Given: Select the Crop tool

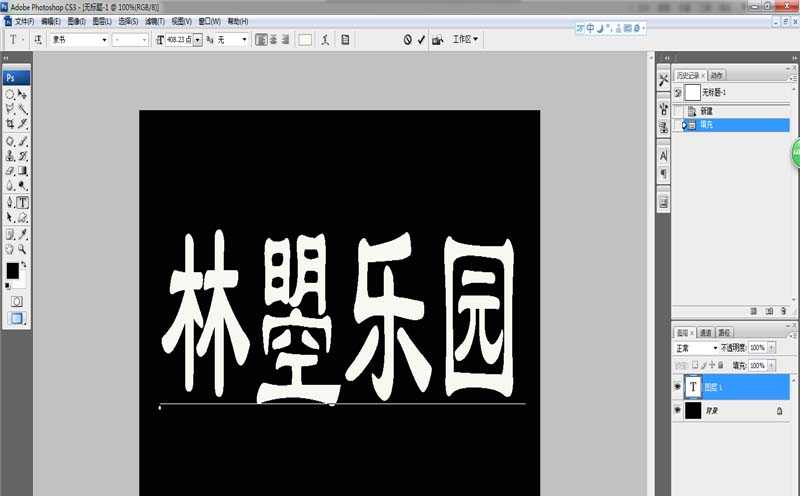Looking at the screenshot, I should pos(10,123).
